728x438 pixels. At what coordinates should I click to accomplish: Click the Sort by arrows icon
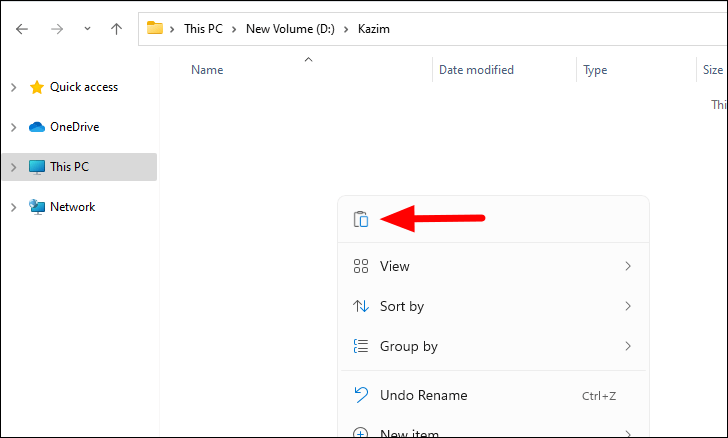click(x=361, y=306)
